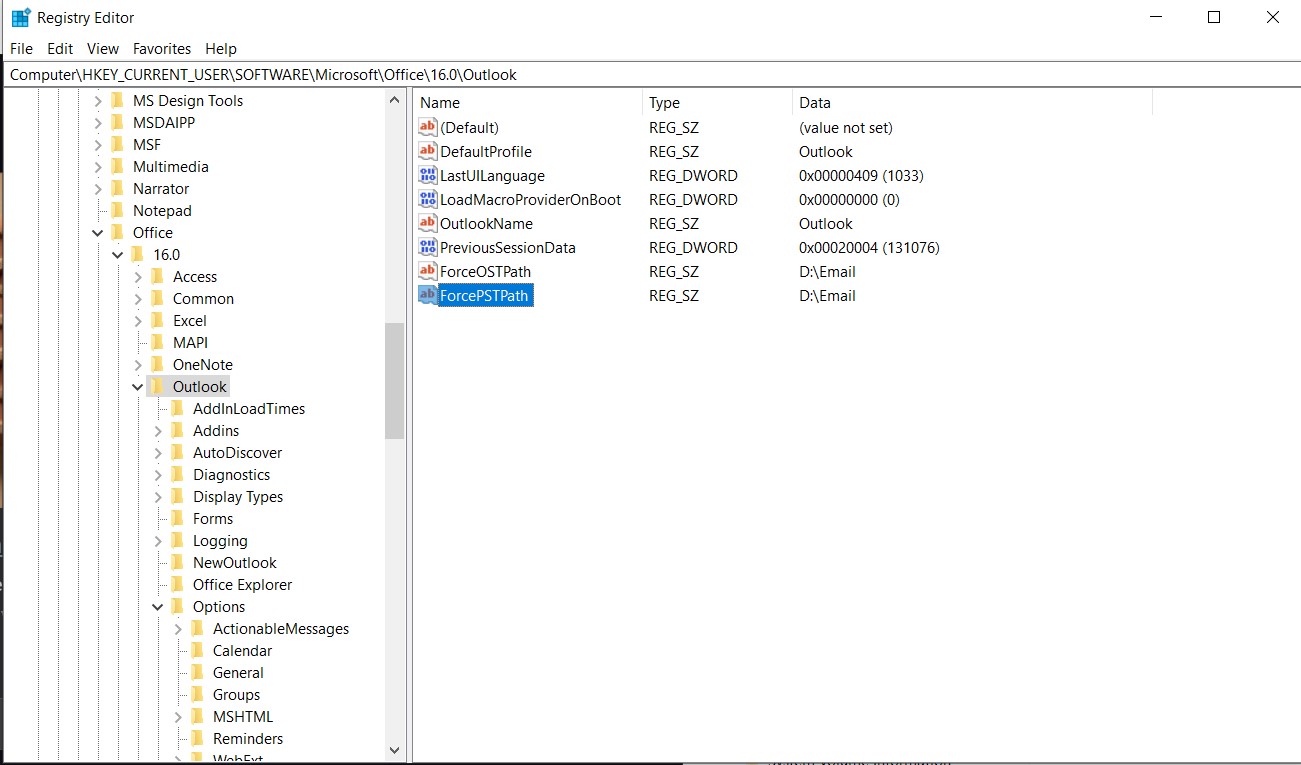This screenshot has height=765, width=1301.
Task: Click the LoadMacroProviderOnBoot DWORD icon
Action: [x=428, y=200]
